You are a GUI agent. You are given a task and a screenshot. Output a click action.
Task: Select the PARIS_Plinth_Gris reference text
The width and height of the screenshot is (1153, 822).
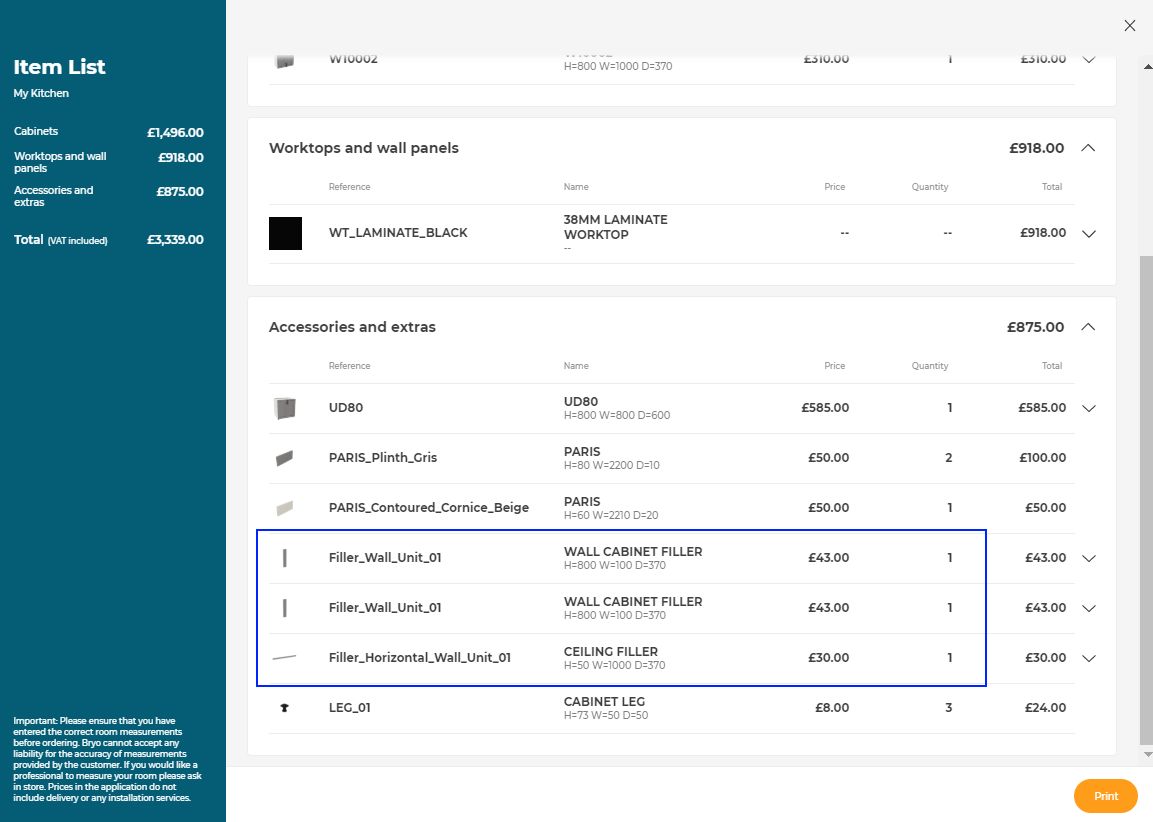pyautogui.click(x=383, y=458)
